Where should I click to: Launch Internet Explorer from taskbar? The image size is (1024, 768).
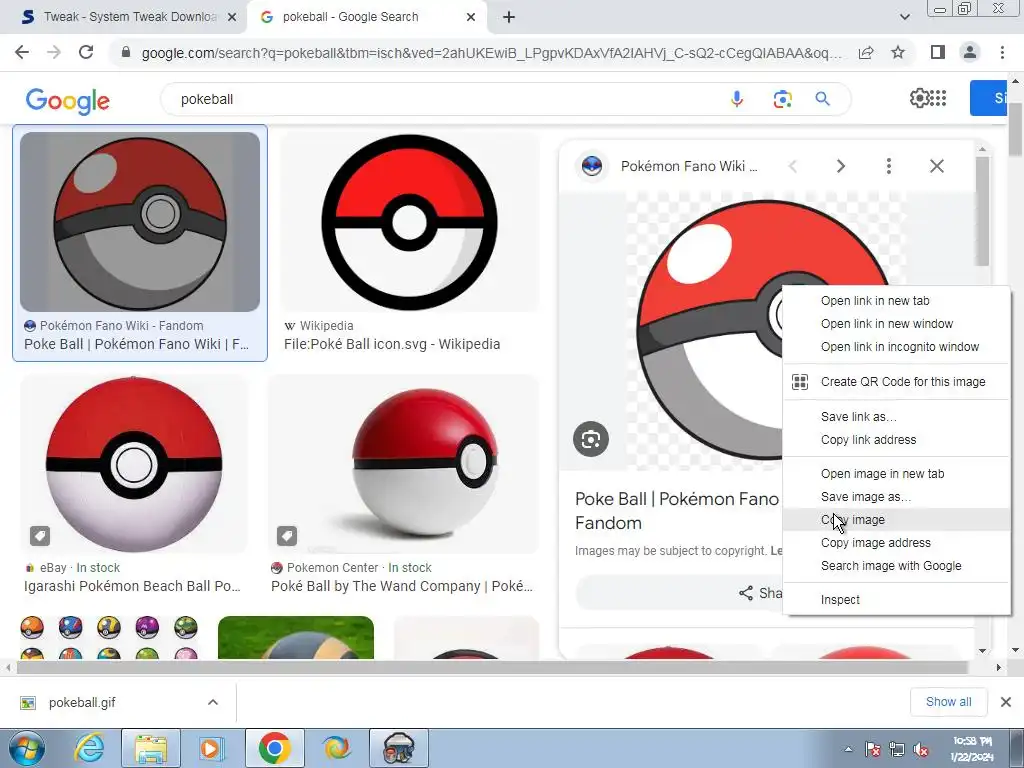coord(89,748)
